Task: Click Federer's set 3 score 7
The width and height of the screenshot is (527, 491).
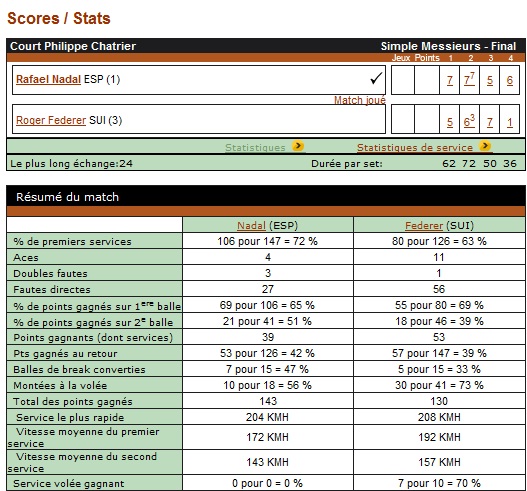Action: click(x=490, y=122)
